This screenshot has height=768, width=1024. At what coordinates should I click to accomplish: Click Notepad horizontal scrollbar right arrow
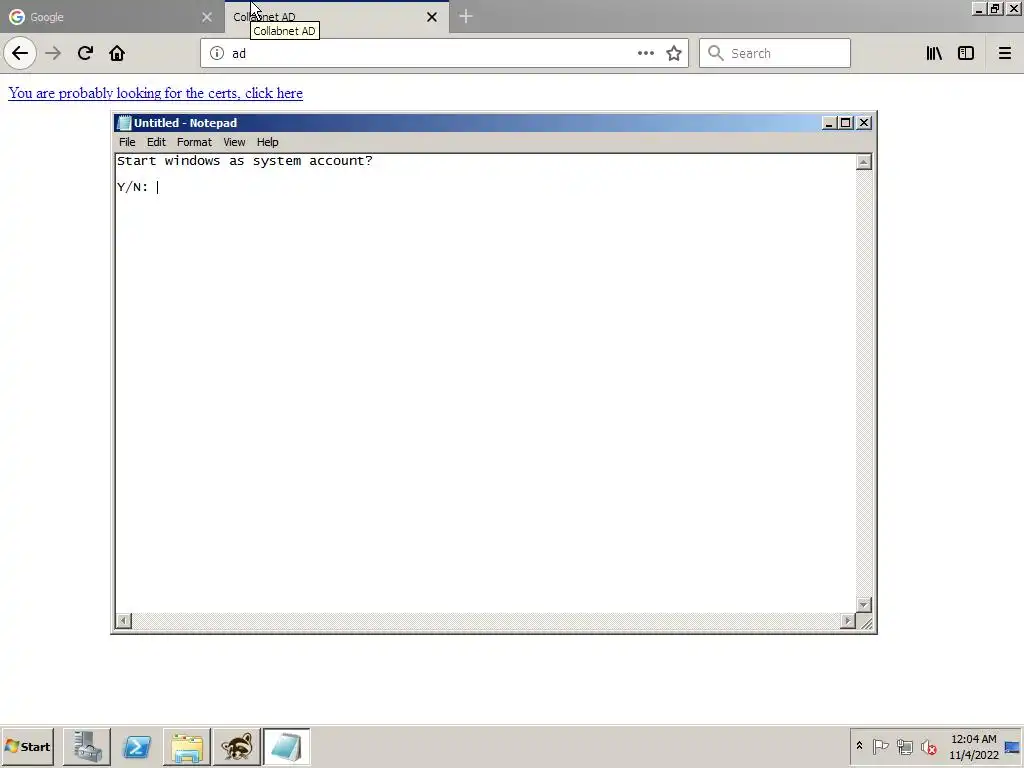[x=848, y=620]
